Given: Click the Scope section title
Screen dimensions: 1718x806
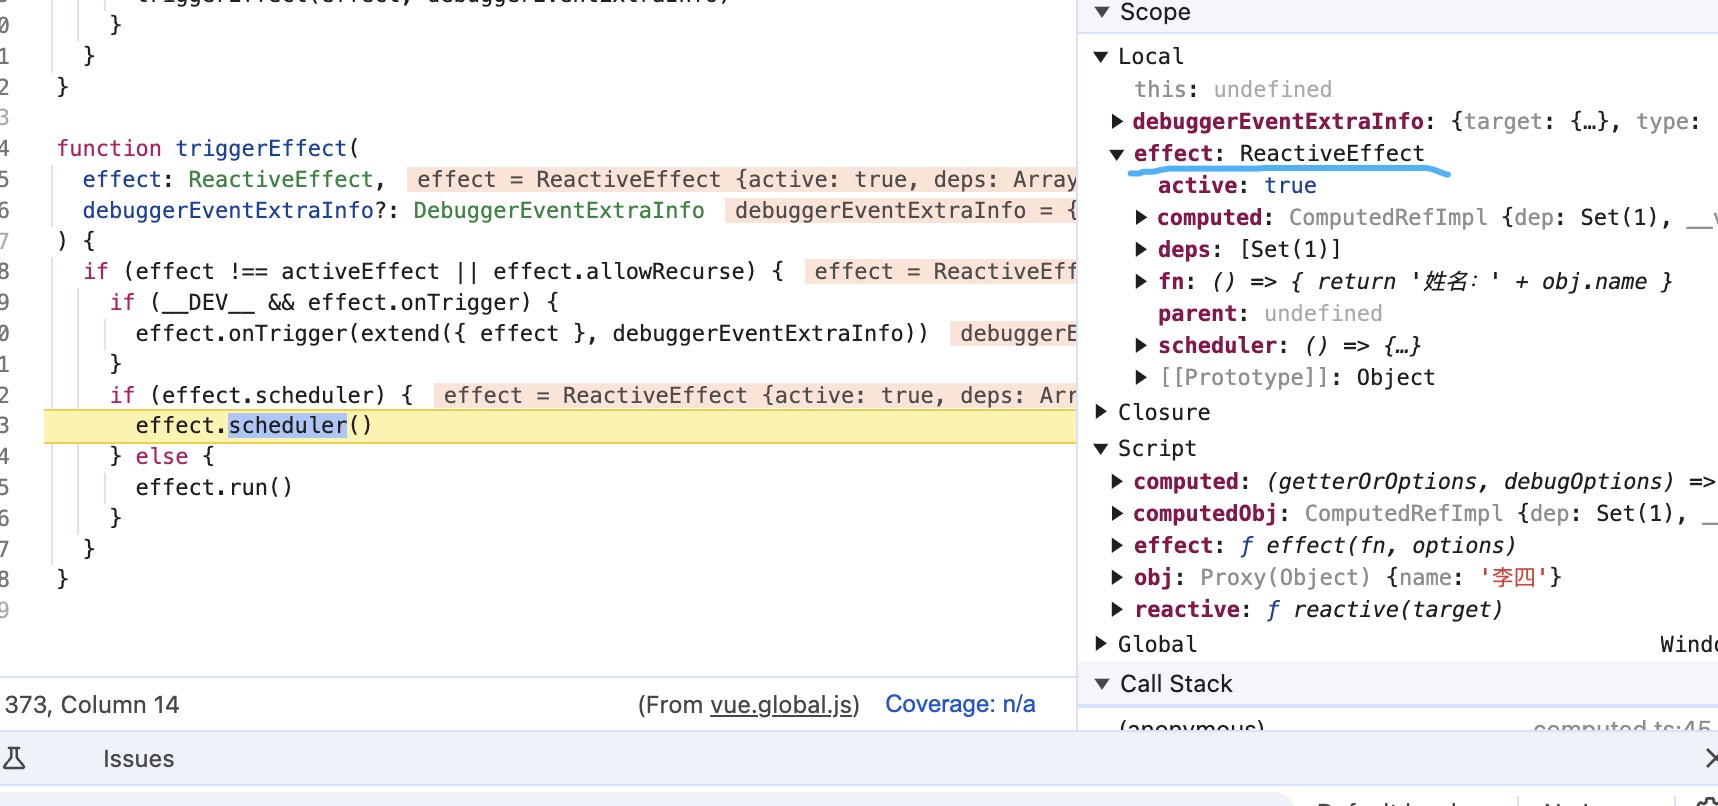Looking at the screenshot, I should point(1155,13).
